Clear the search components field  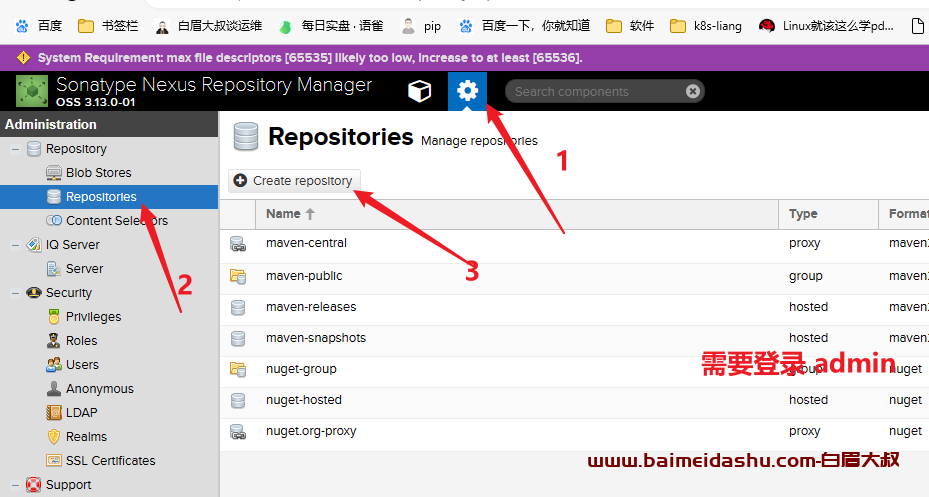click(x=693, y=91)
